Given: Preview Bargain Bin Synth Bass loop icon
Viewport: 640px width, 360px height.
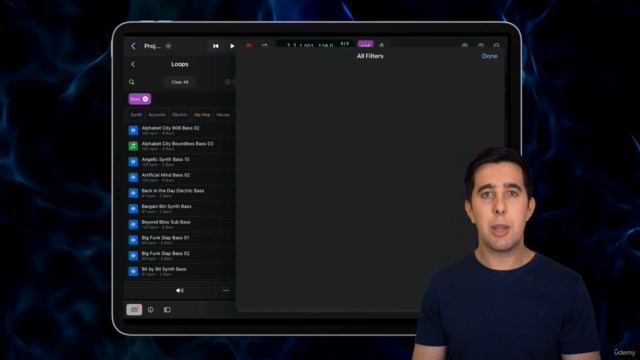Looking at the screenshot, I should [133, 209].
